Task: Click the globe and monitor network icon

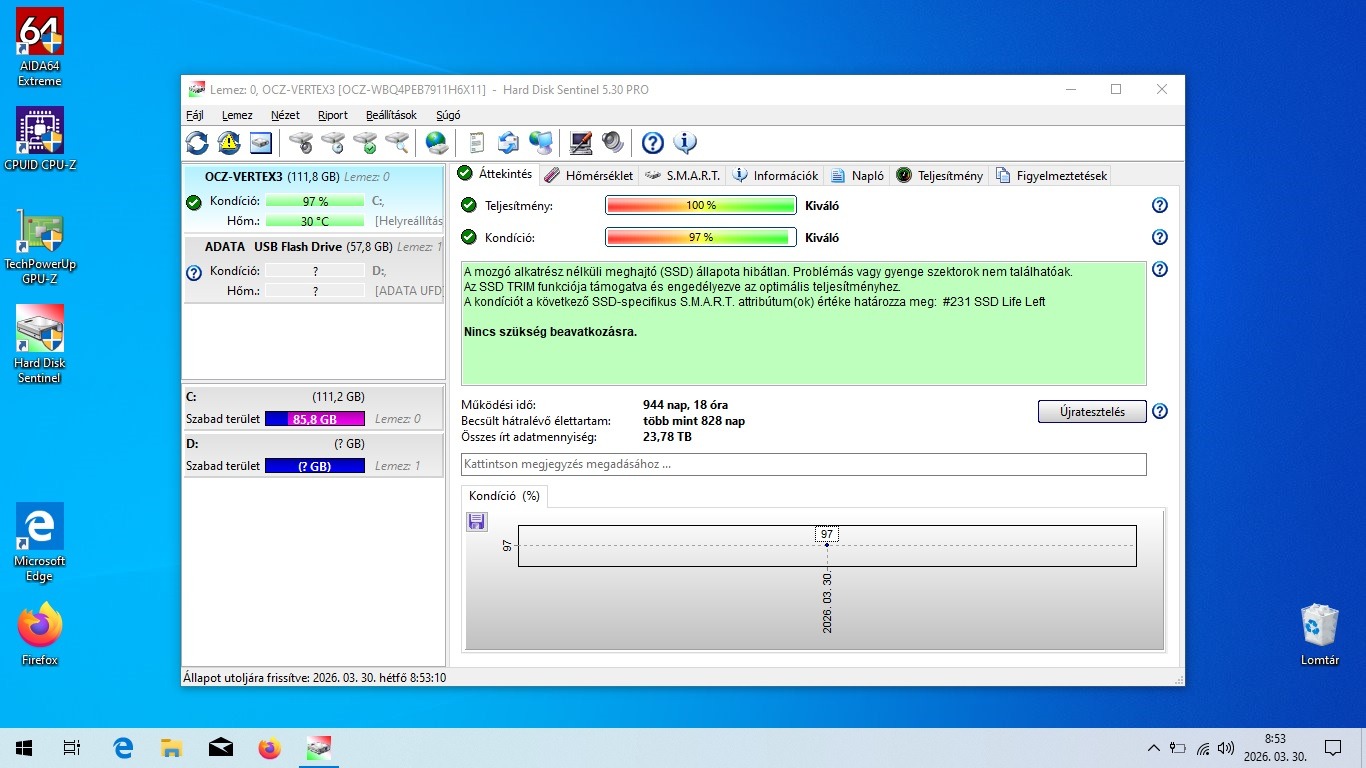Action: [541, 143]
